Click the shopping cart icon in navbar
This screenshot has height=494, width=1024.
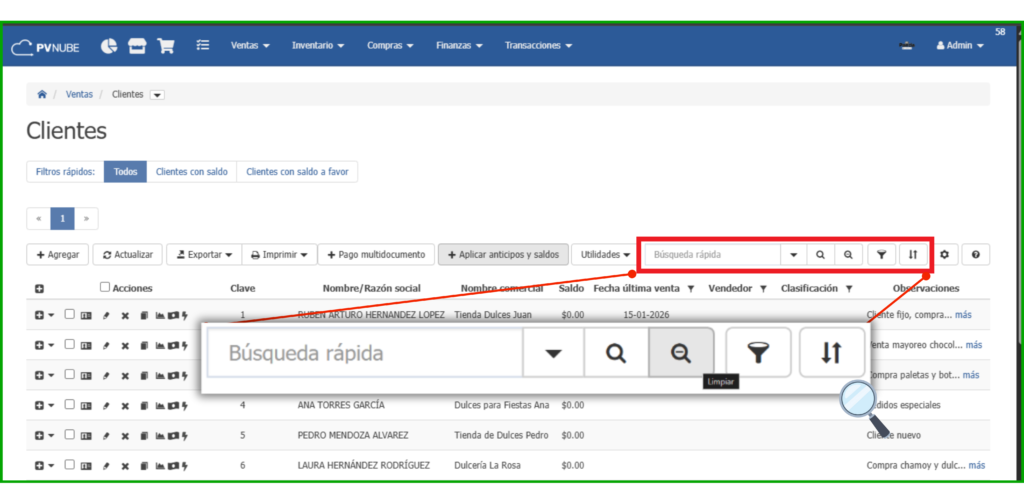(165, 46)
